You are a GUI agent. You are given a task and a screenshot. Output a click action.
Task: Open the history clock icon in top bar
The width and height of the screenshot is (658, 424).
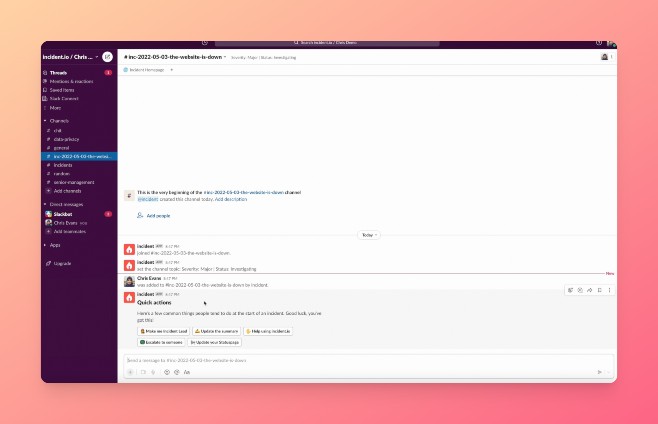pyautogui.click(x=204, y=43)
